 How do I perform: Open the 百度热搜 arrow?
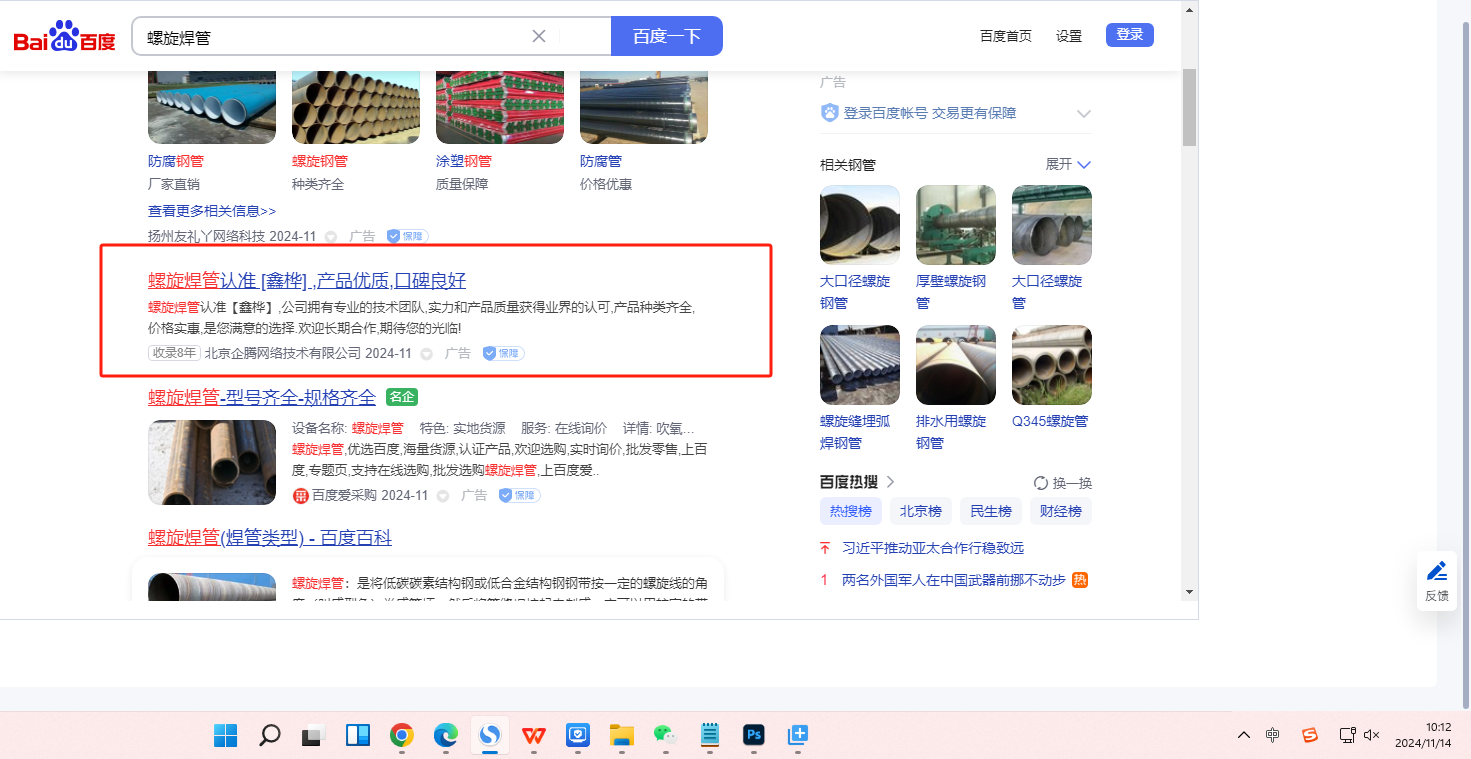[x=890, y=482]
